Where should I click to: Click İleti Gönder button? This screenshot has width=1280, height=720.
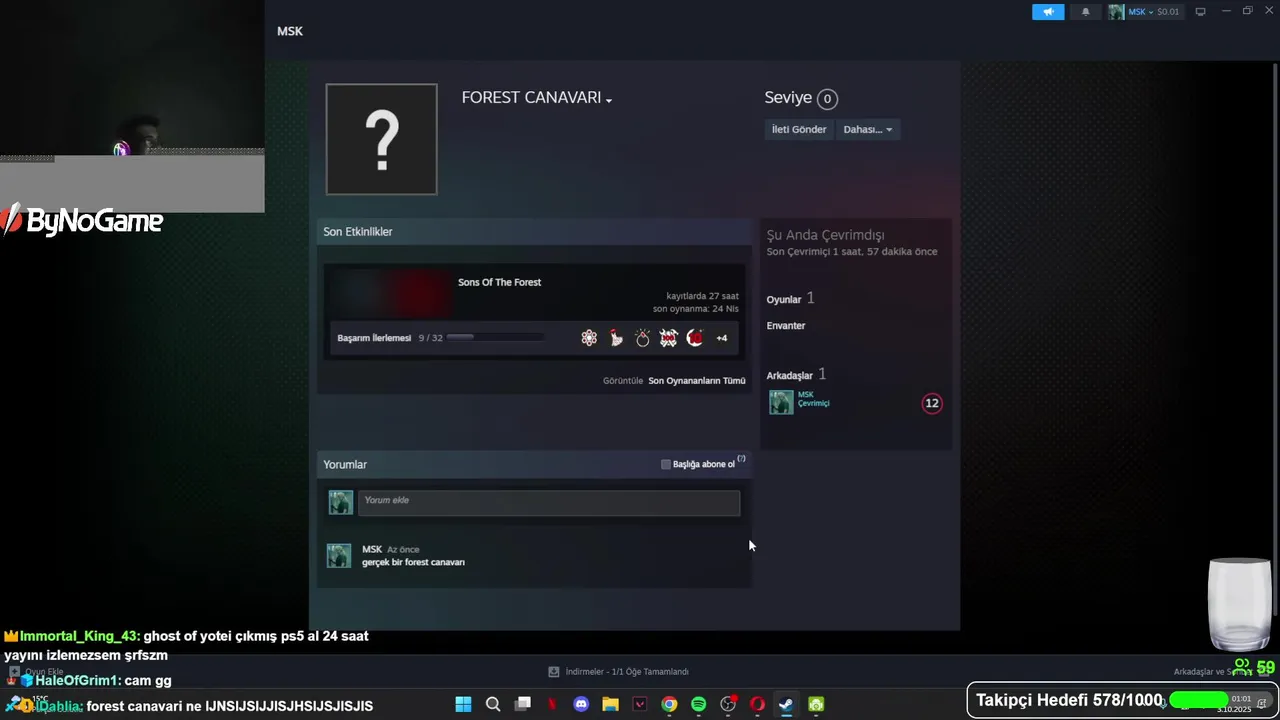click(x=798, y=129)
